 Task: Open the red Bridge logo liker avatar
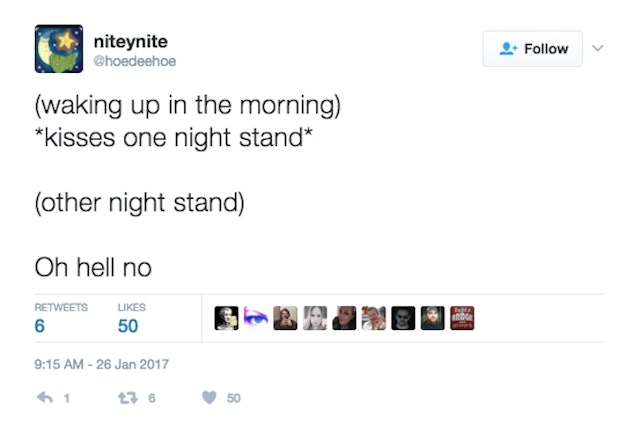pyautogui.click(x=462, y=319)
